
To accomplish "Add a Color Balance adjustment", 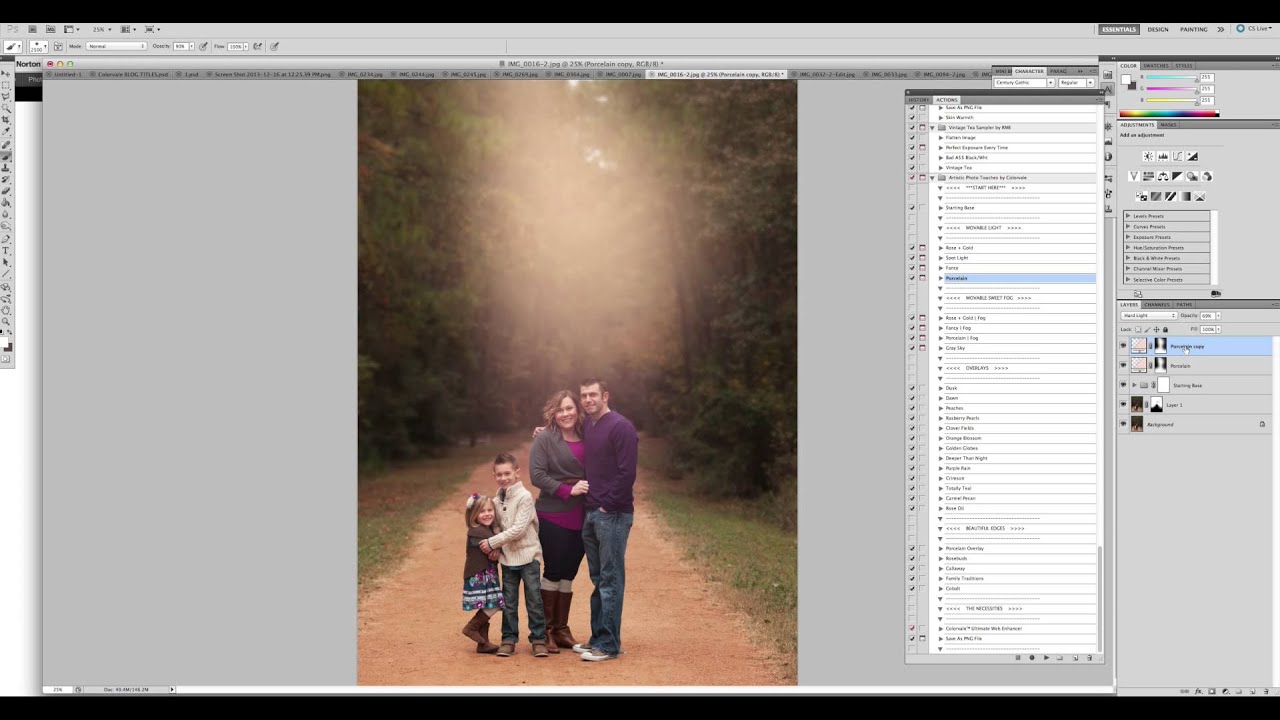I will [1163, 177].
